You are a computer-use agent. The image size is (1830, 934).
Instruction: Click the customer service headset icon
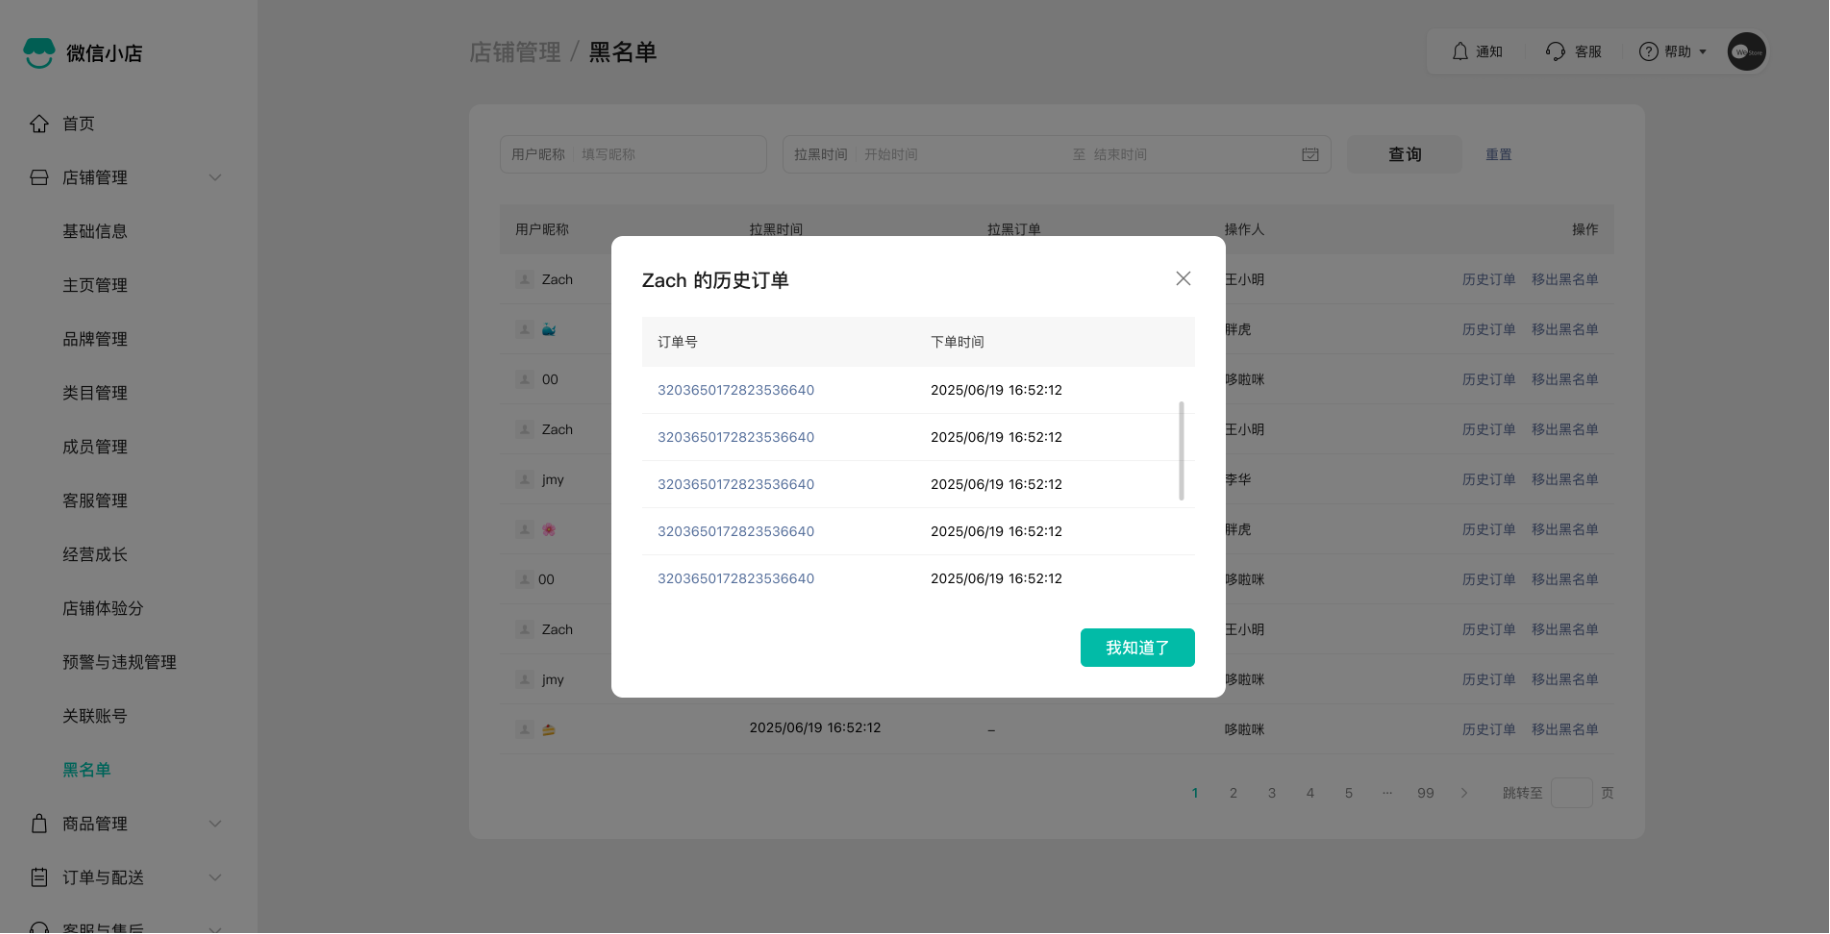(1555, 52)
